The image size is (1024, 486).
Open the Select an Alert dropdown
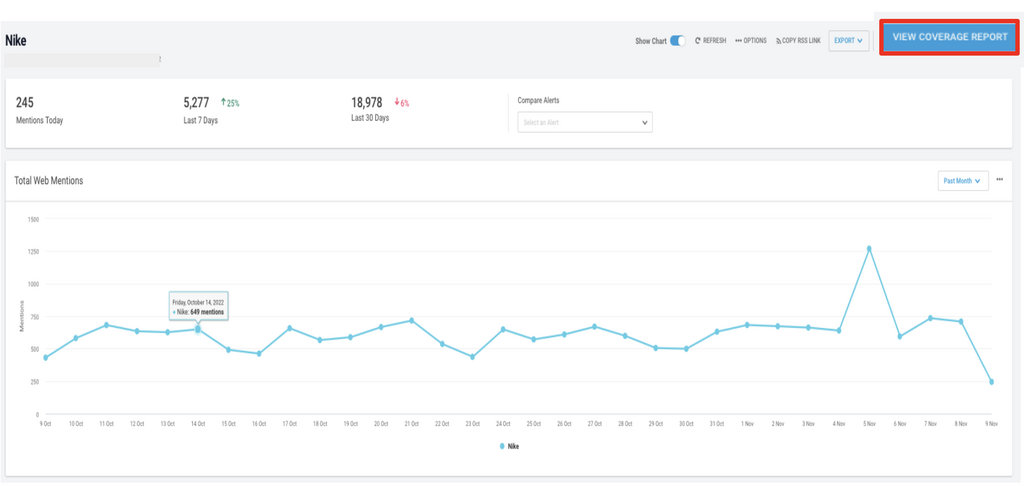(585, 122)
